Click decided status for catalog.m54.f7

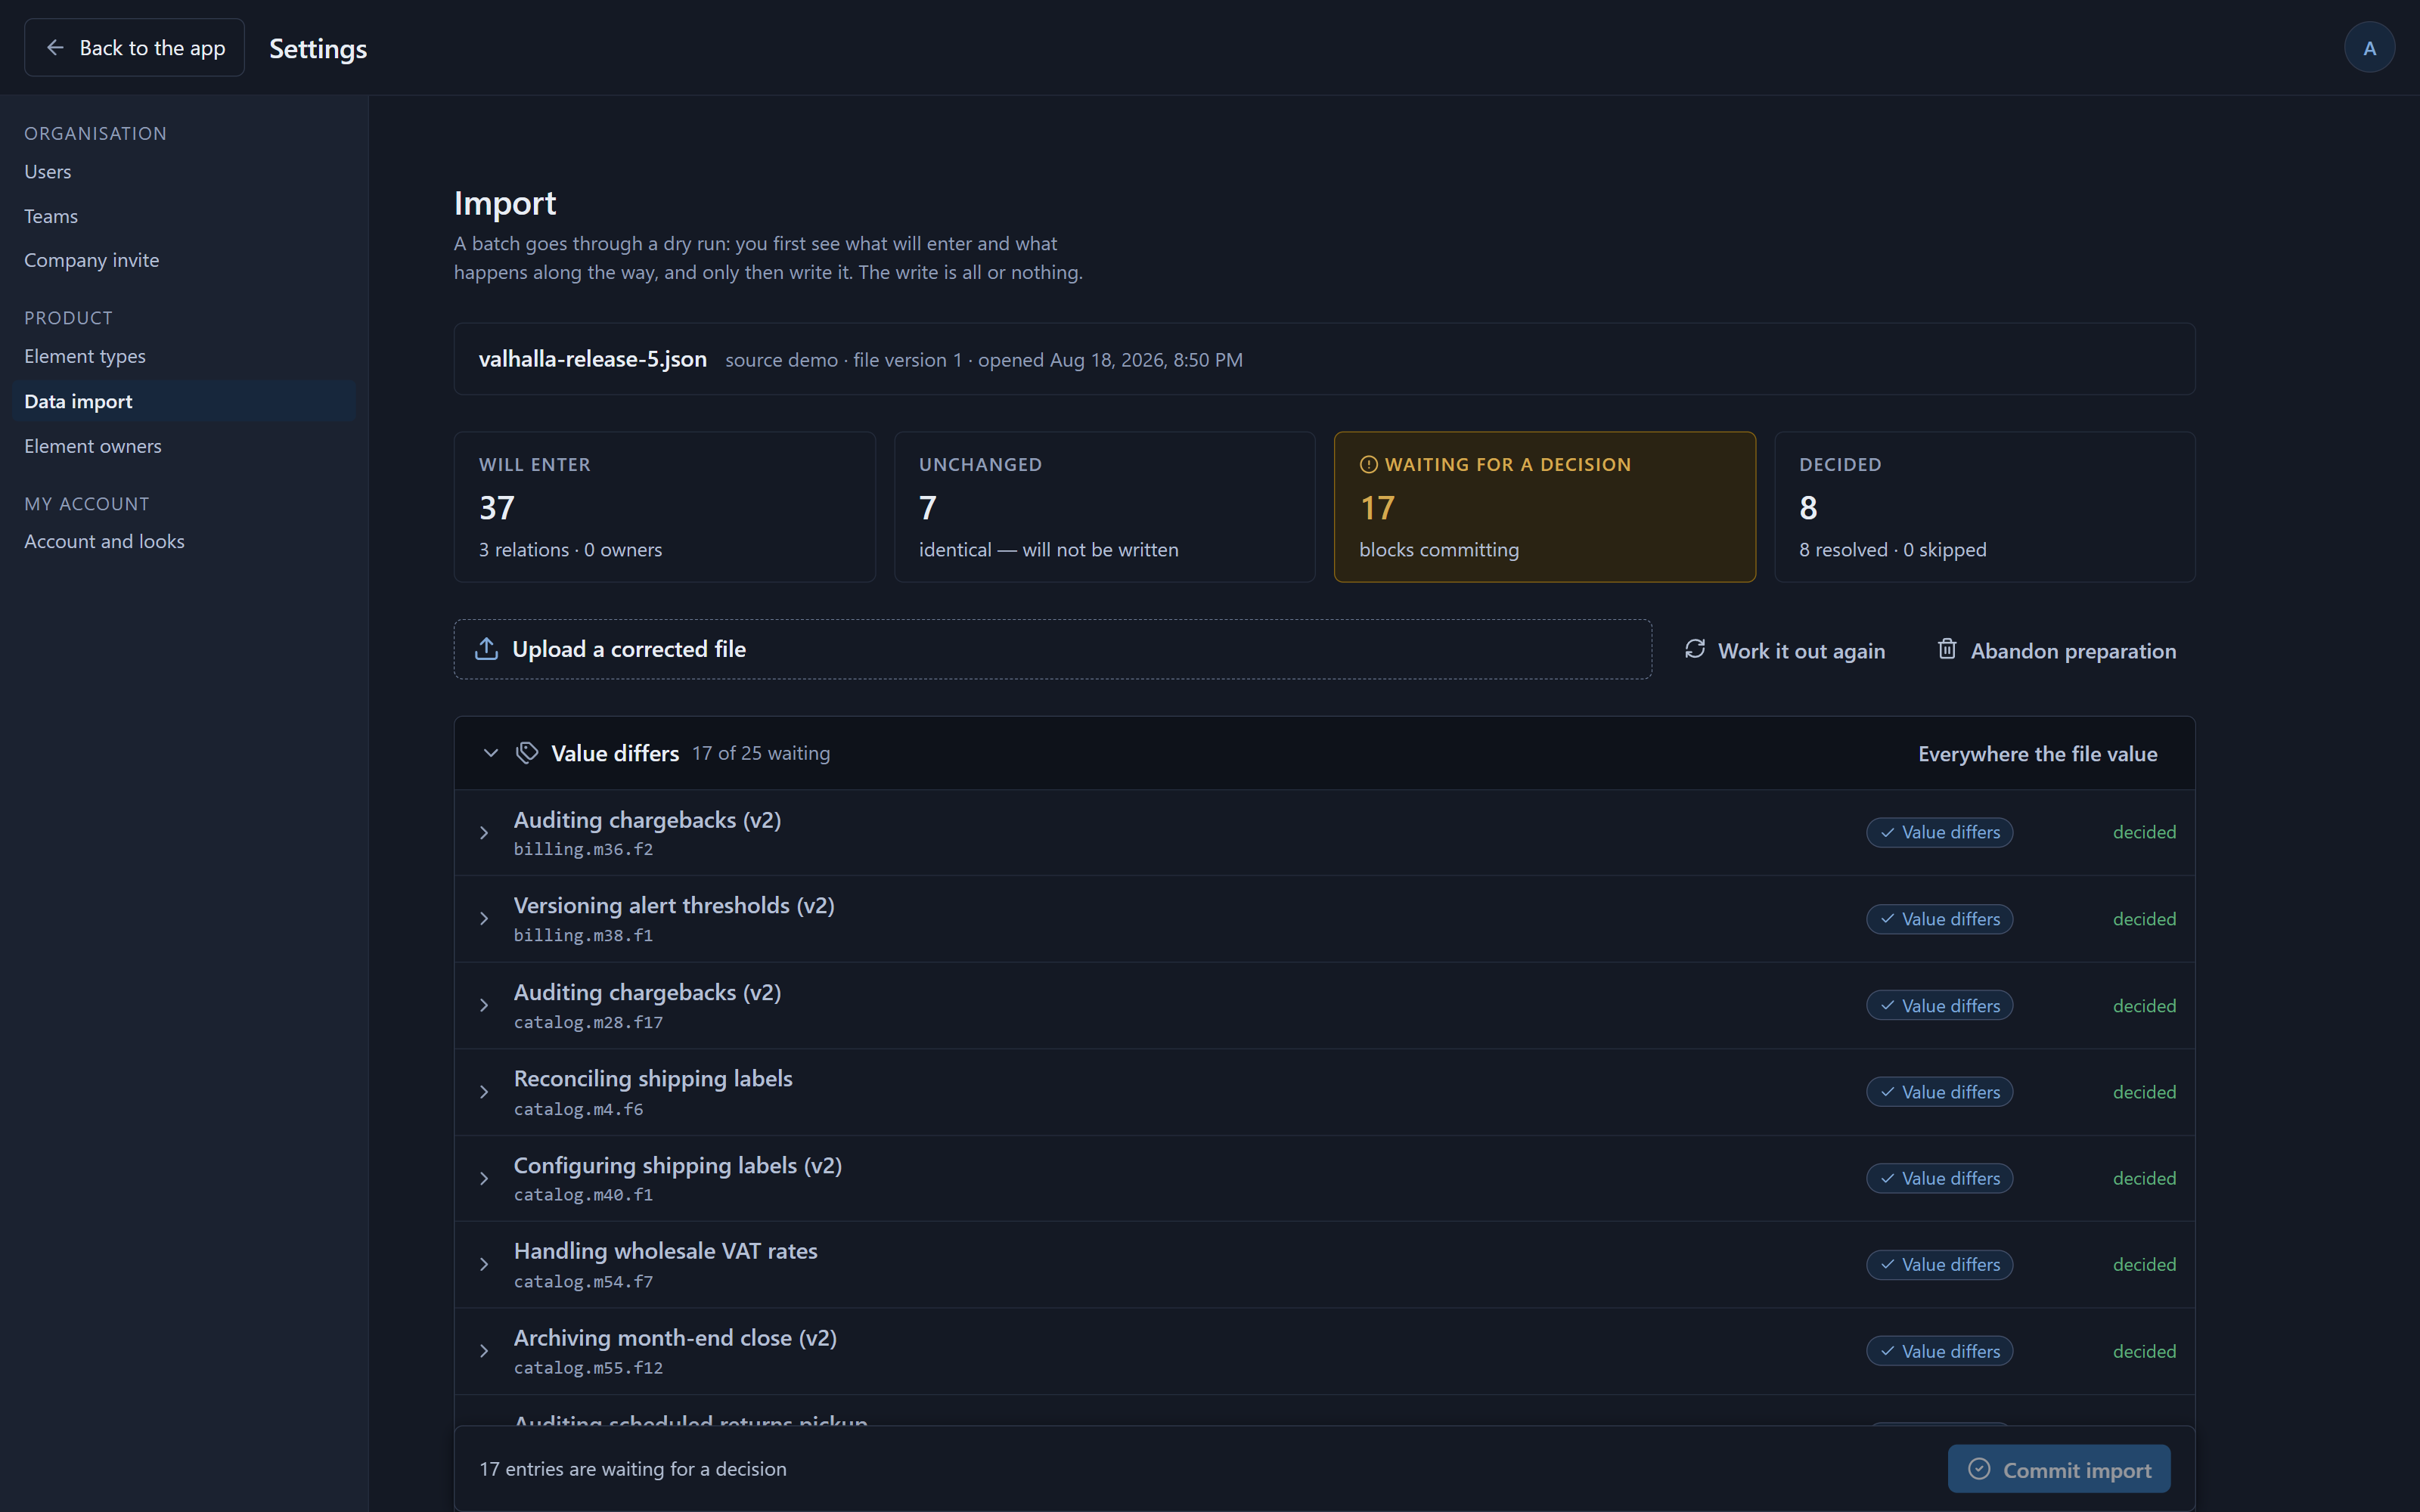tap(2144, 1265)
